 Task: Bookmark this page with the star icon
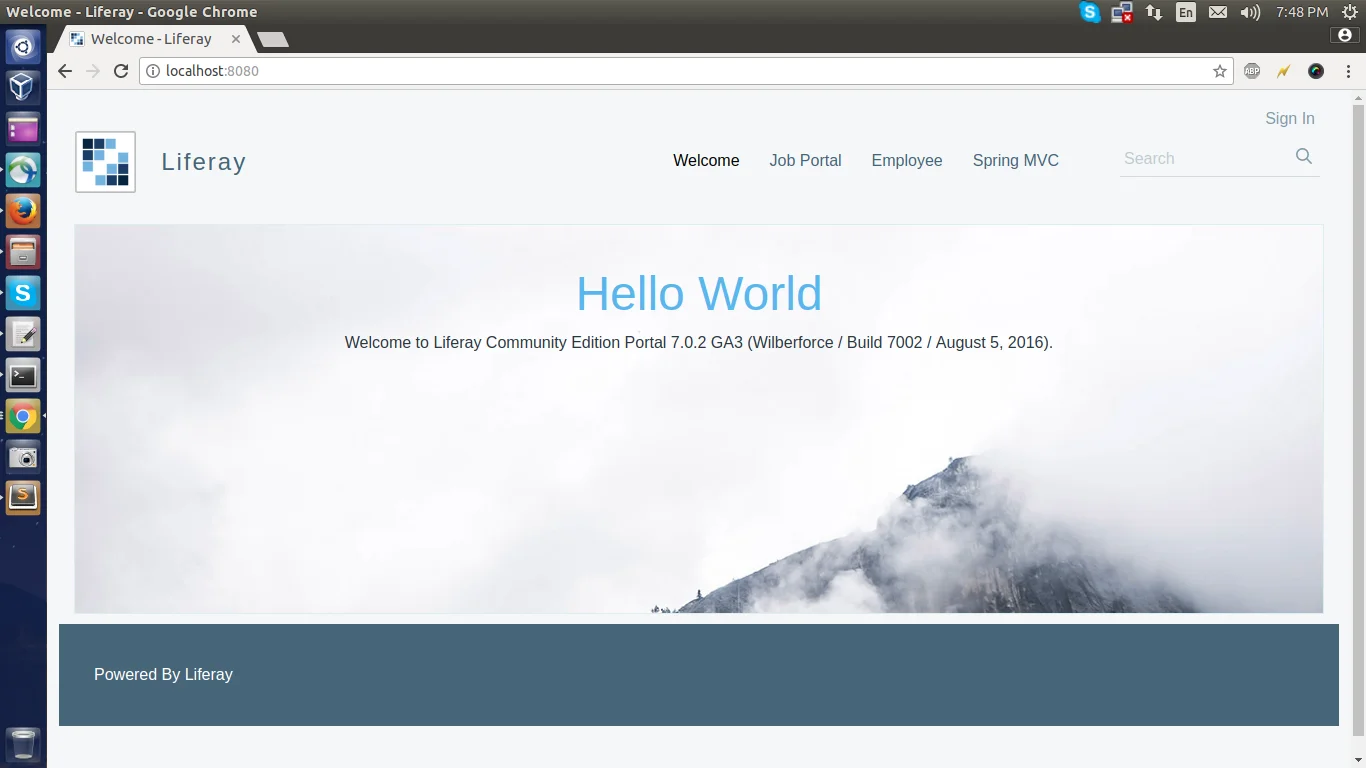pos(1220,71)
